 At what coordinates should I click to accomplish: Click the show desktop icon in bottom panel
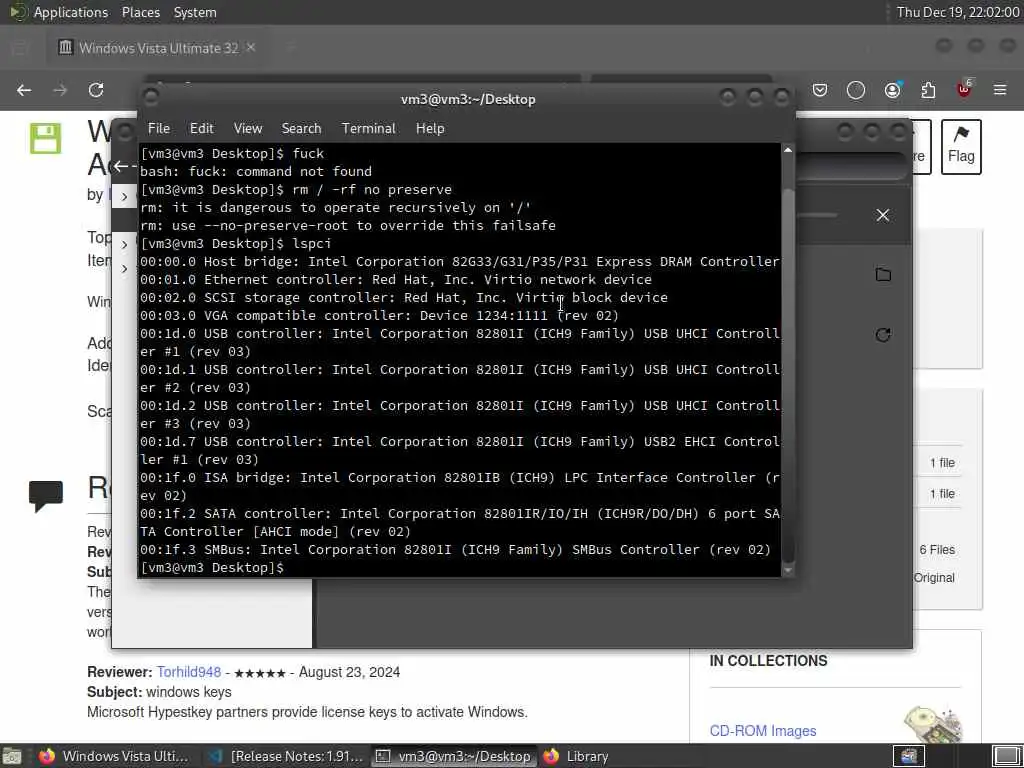point(12,756)
